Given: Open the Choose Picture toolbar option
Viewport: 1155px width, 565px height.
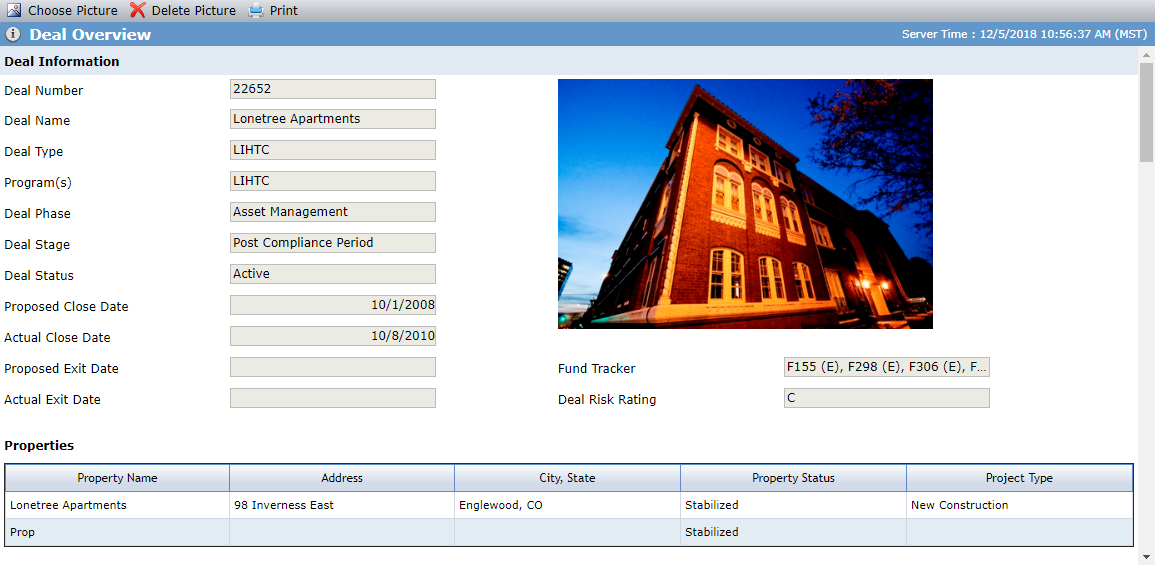Looking at the screenshot, I should (72, 11).
